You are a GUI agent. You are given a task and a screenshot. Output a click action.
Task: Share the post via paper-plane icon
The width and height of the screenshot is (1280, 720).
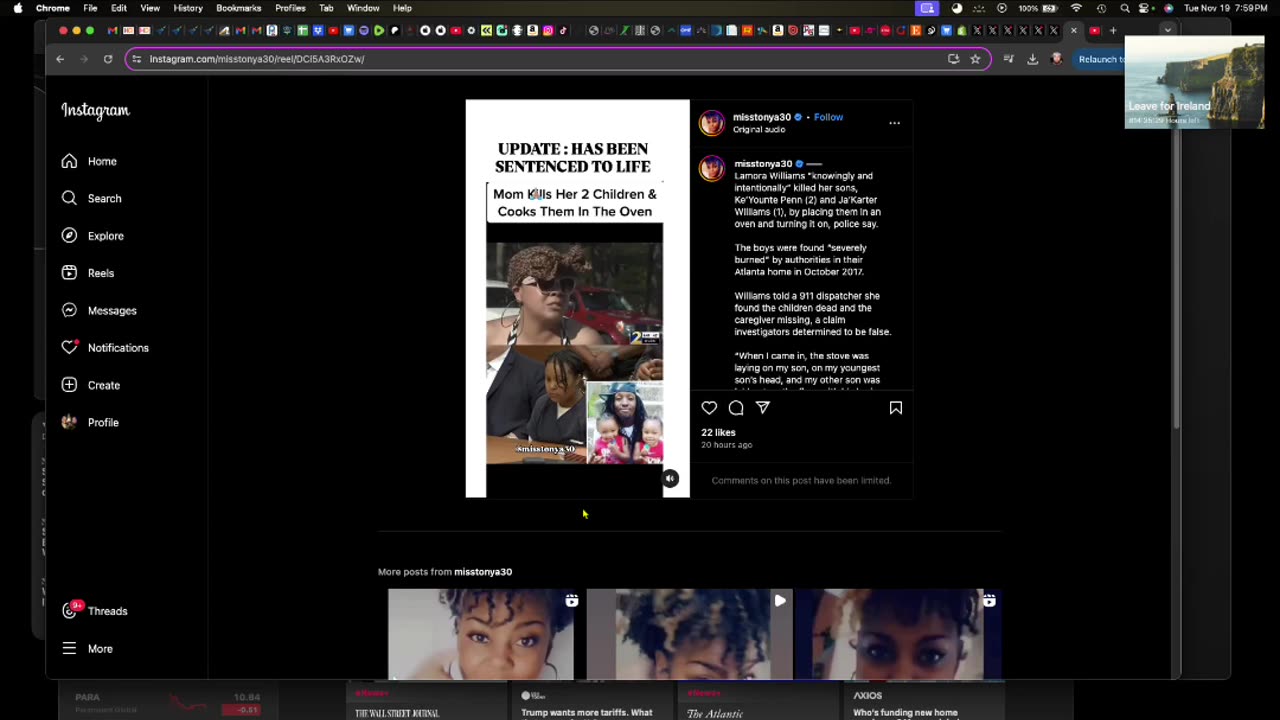(x=763, y=408)
